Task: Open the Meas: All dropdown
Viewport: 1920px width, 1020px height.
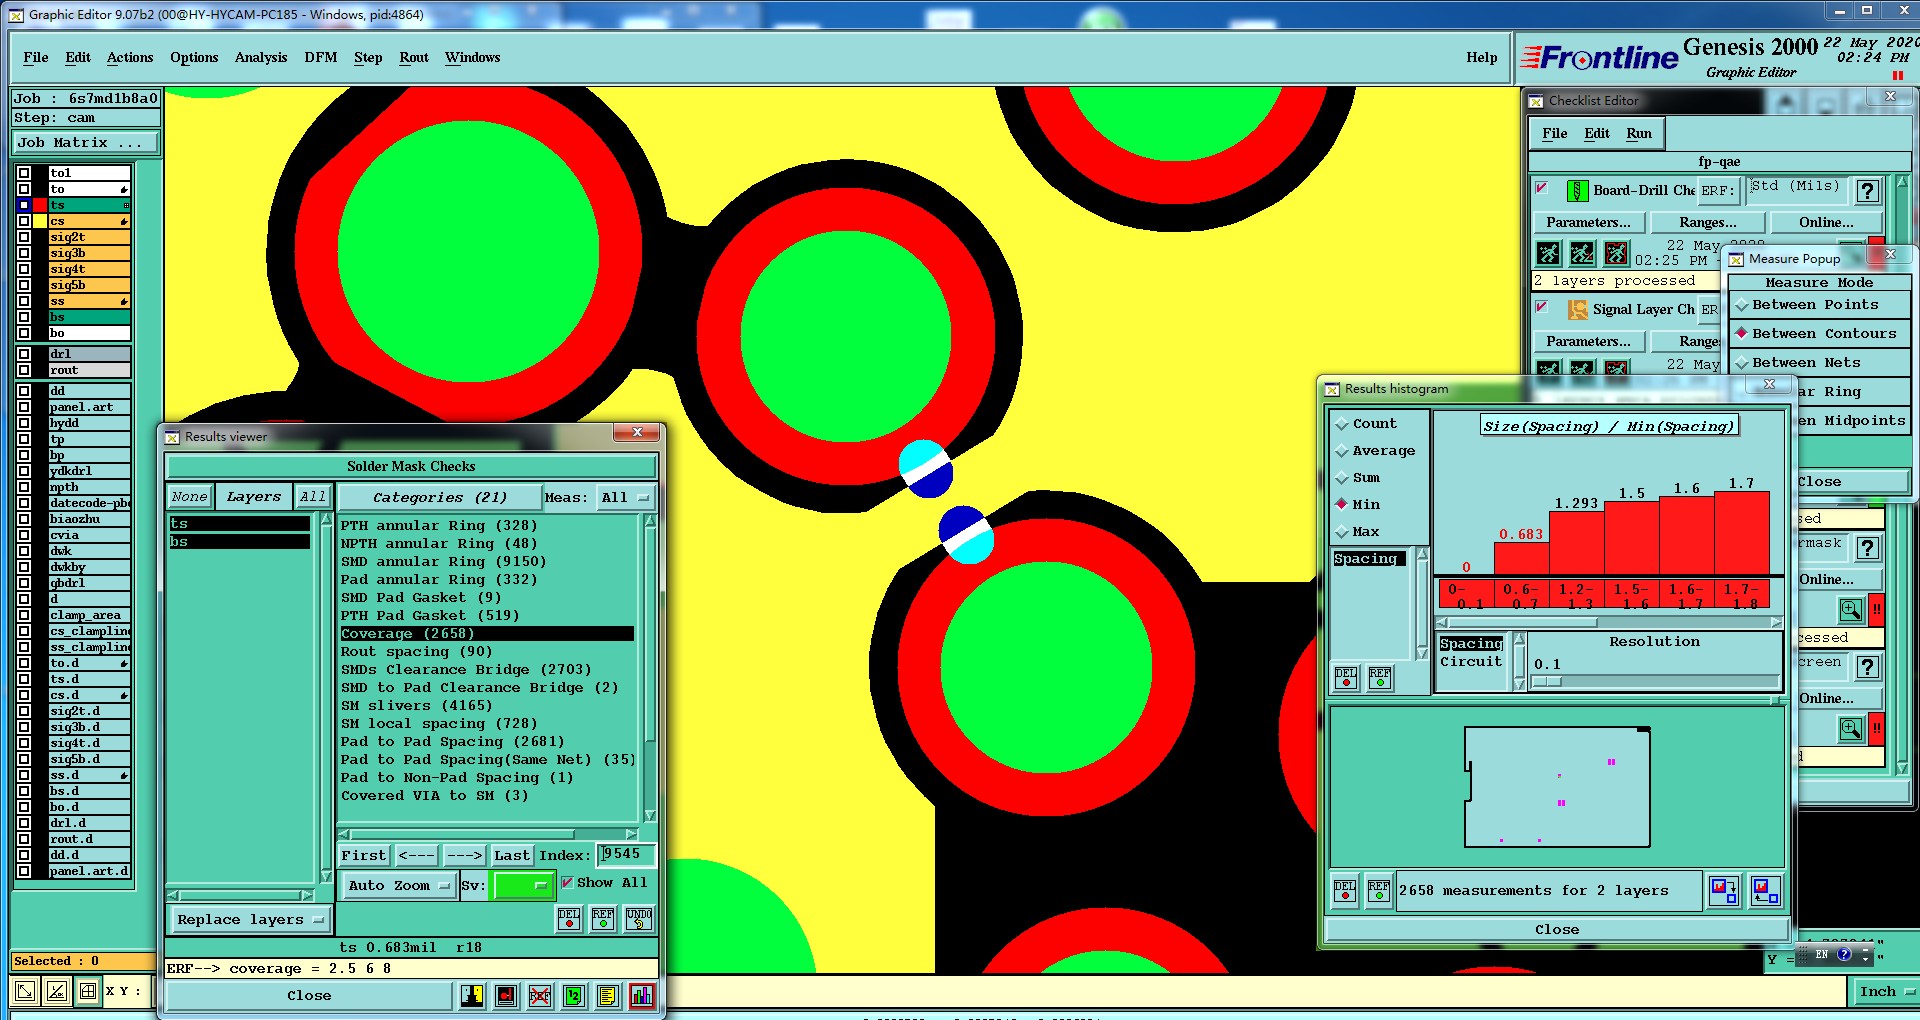Action: [x=625, y=498]
